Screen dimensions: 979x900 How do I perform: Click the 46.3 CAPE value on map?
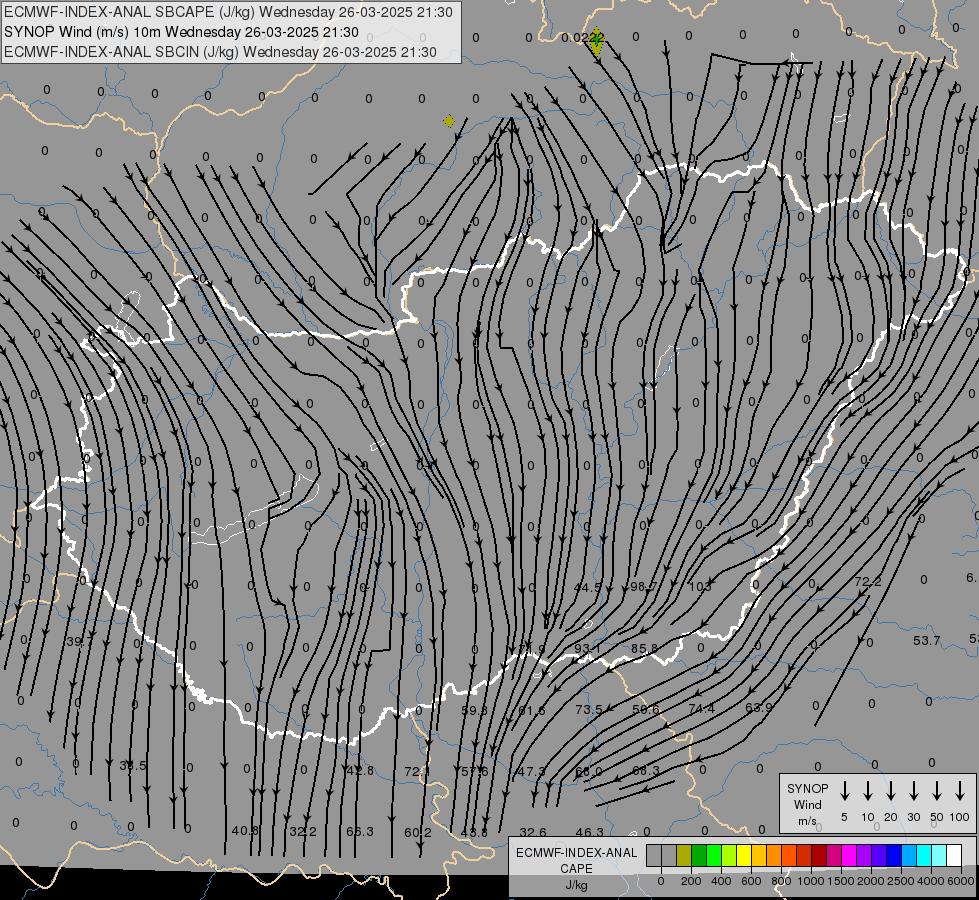[x=589, y=832]
